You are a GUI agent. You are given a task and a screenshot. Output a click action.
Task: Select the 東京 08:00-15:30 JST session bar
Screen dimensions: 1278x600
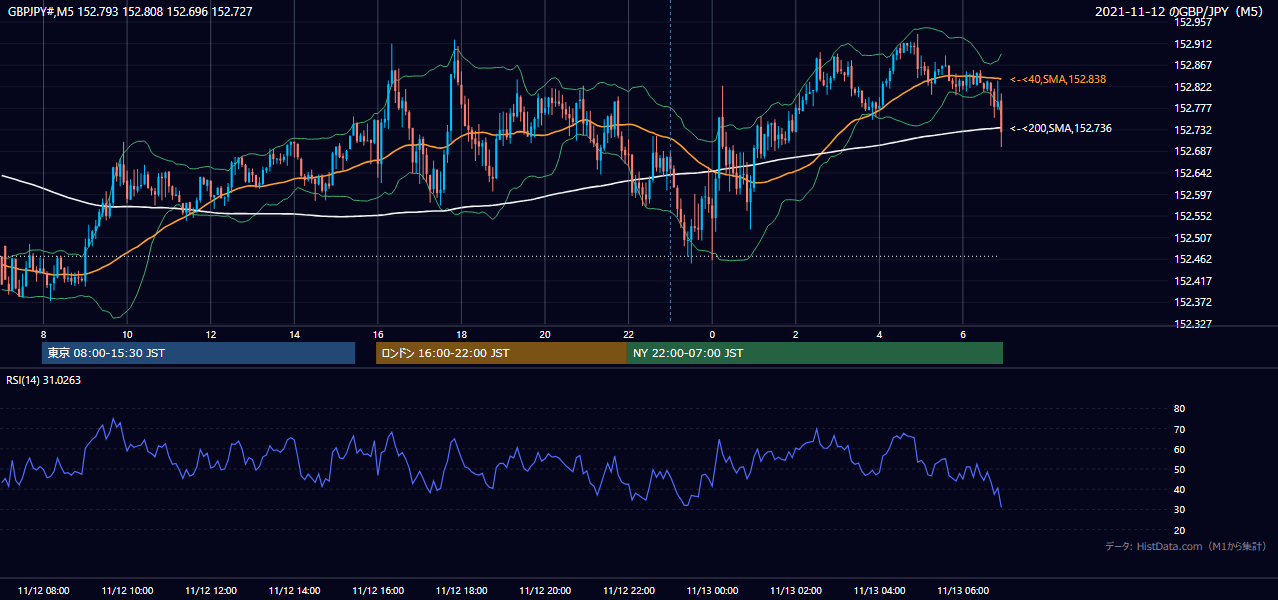click(198, 353)
